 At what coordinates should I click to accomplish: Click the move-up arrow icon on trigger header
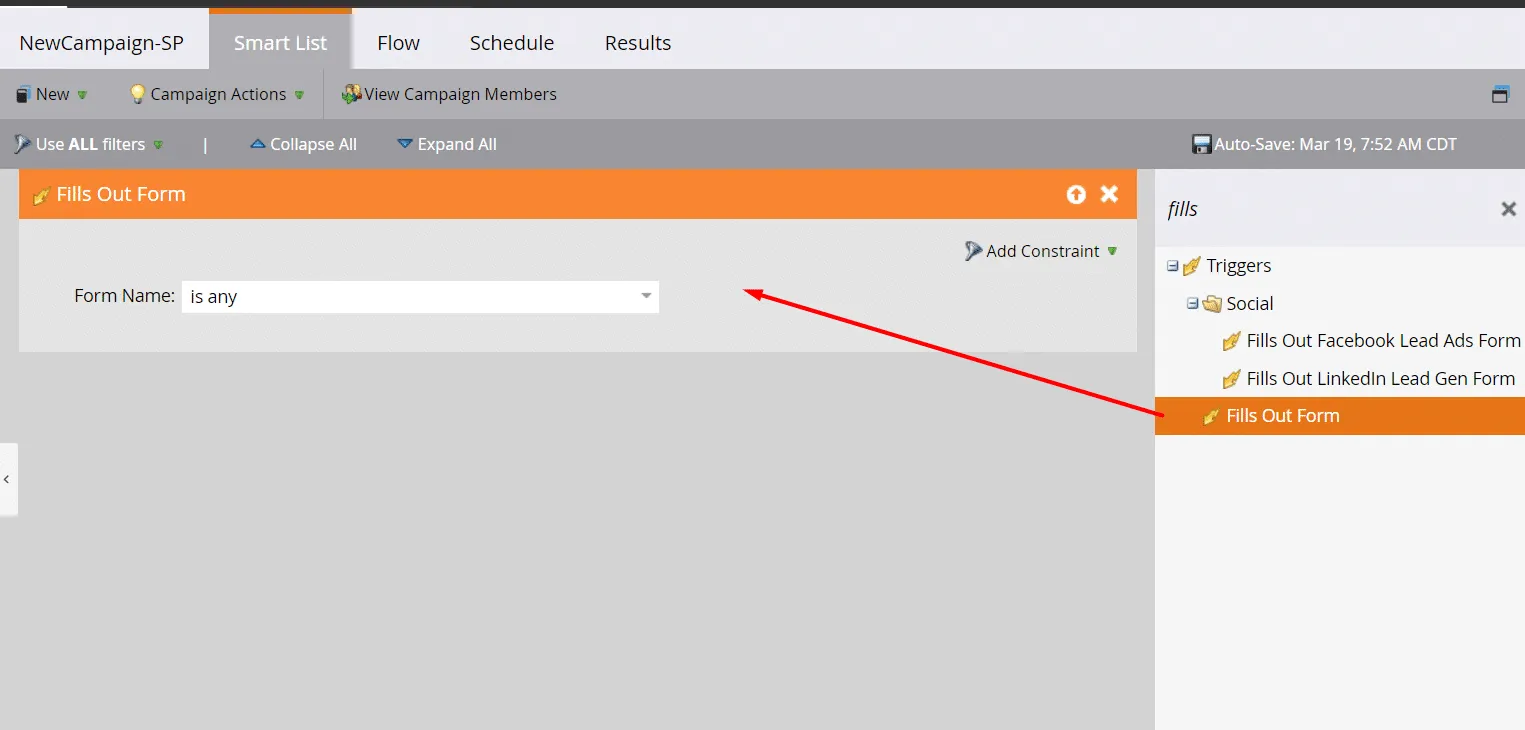click(1076, 195)
